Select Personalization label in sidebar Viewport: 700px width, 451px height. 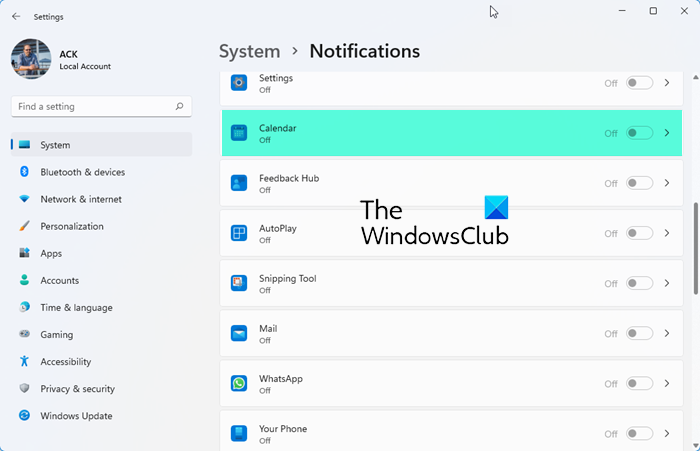tap(72, 226)
